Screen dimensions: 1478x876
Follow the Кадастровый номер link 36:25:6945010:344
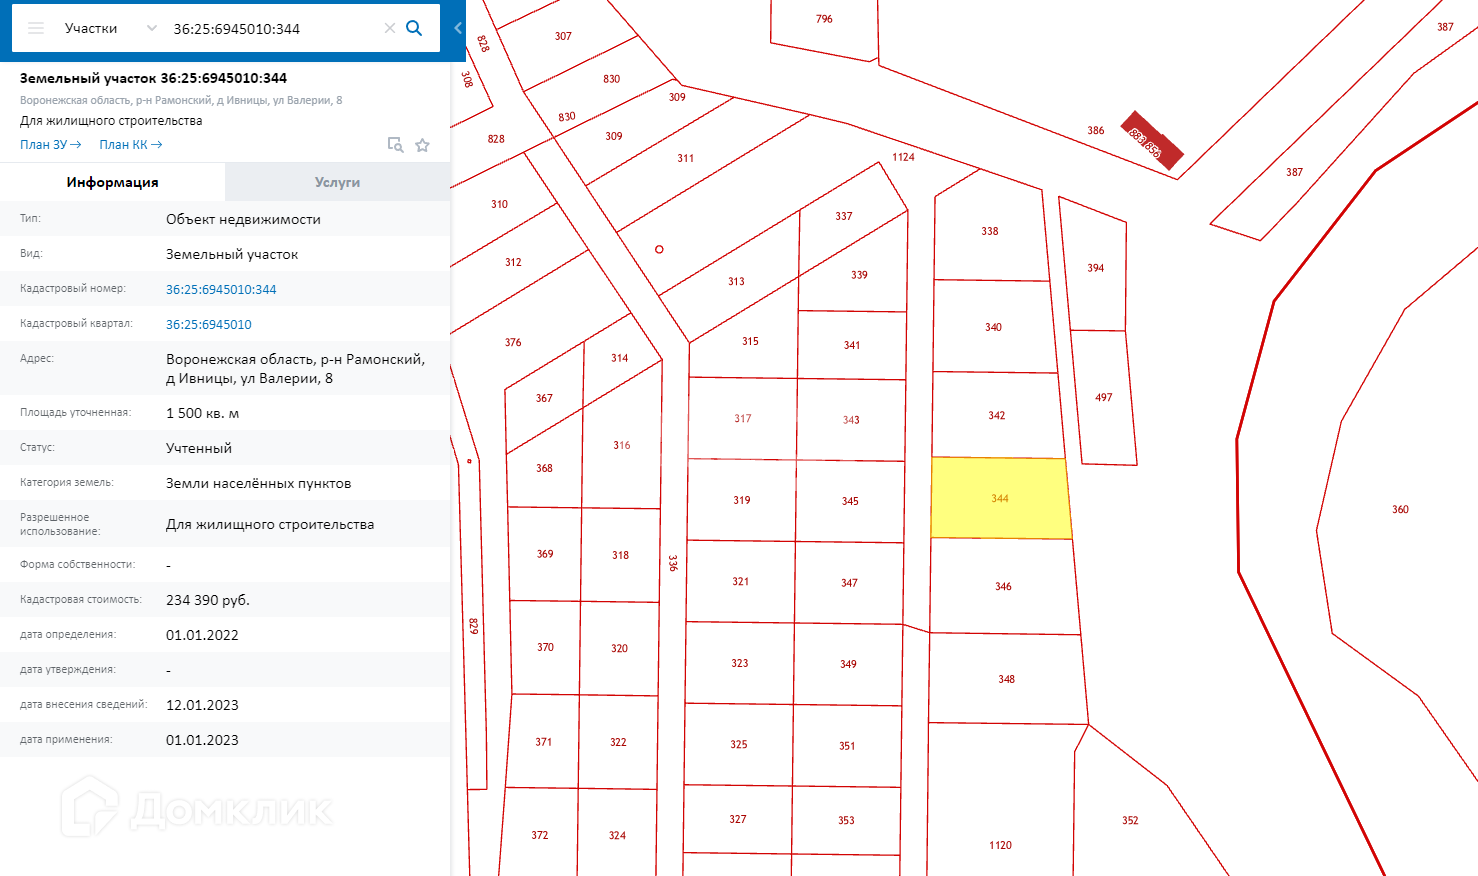[x=221, y=289]
